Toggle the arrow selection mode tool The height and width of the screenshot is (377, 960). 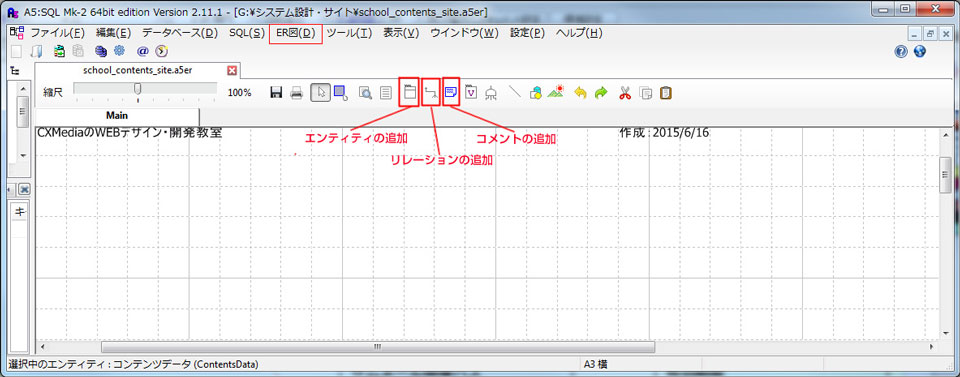(321, 92)
